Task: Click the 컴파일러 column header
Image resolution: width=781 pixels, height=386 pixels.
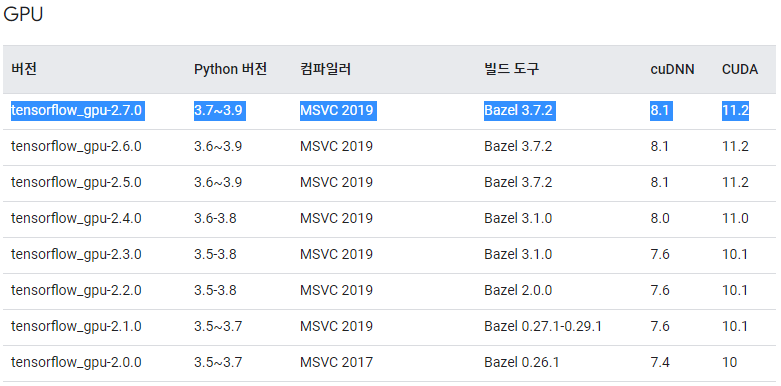Action: [x=325, y=69]
